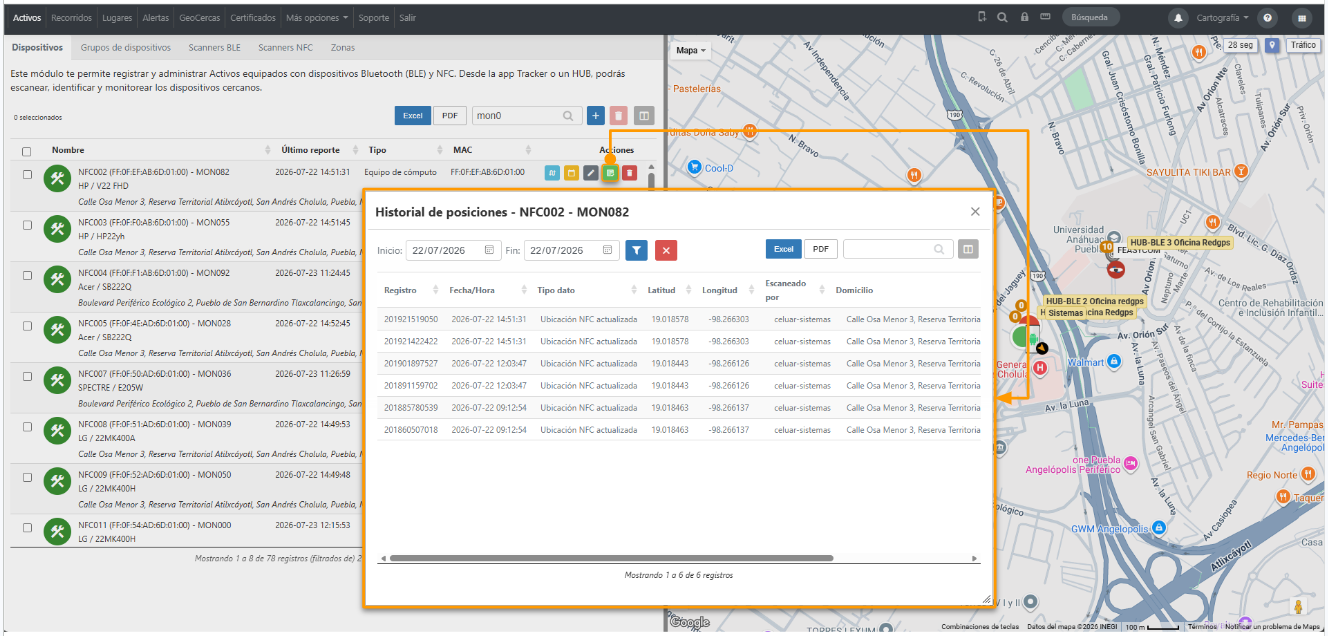The image size is (1328, 636).
Task: Switch to the Grupos de dispositivos tab
Action: click(126, 47)
